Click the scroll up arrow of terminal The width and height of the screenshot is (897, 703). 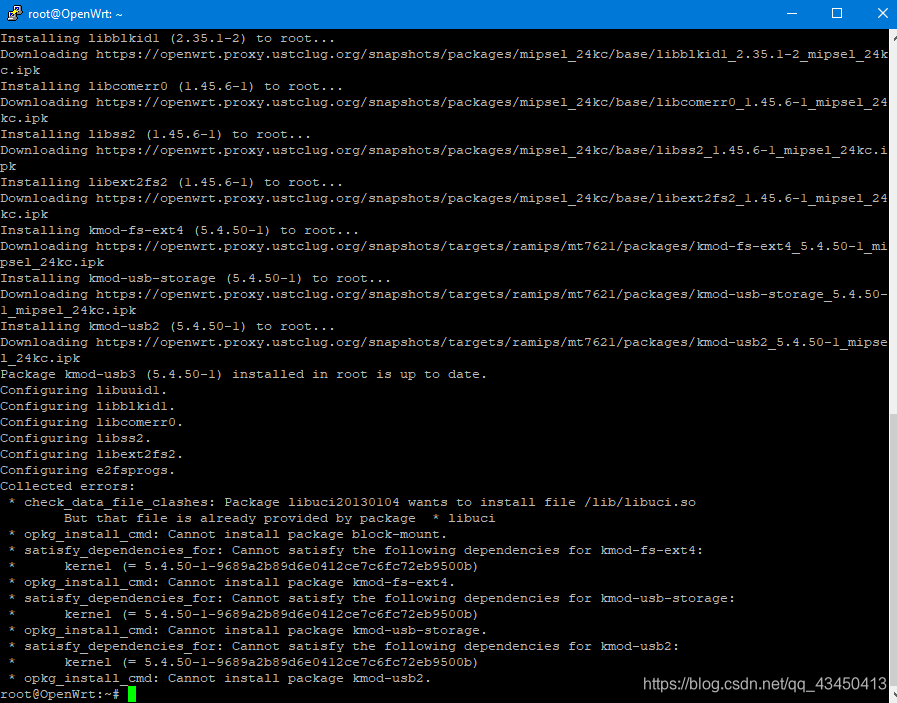click(894, 36)
